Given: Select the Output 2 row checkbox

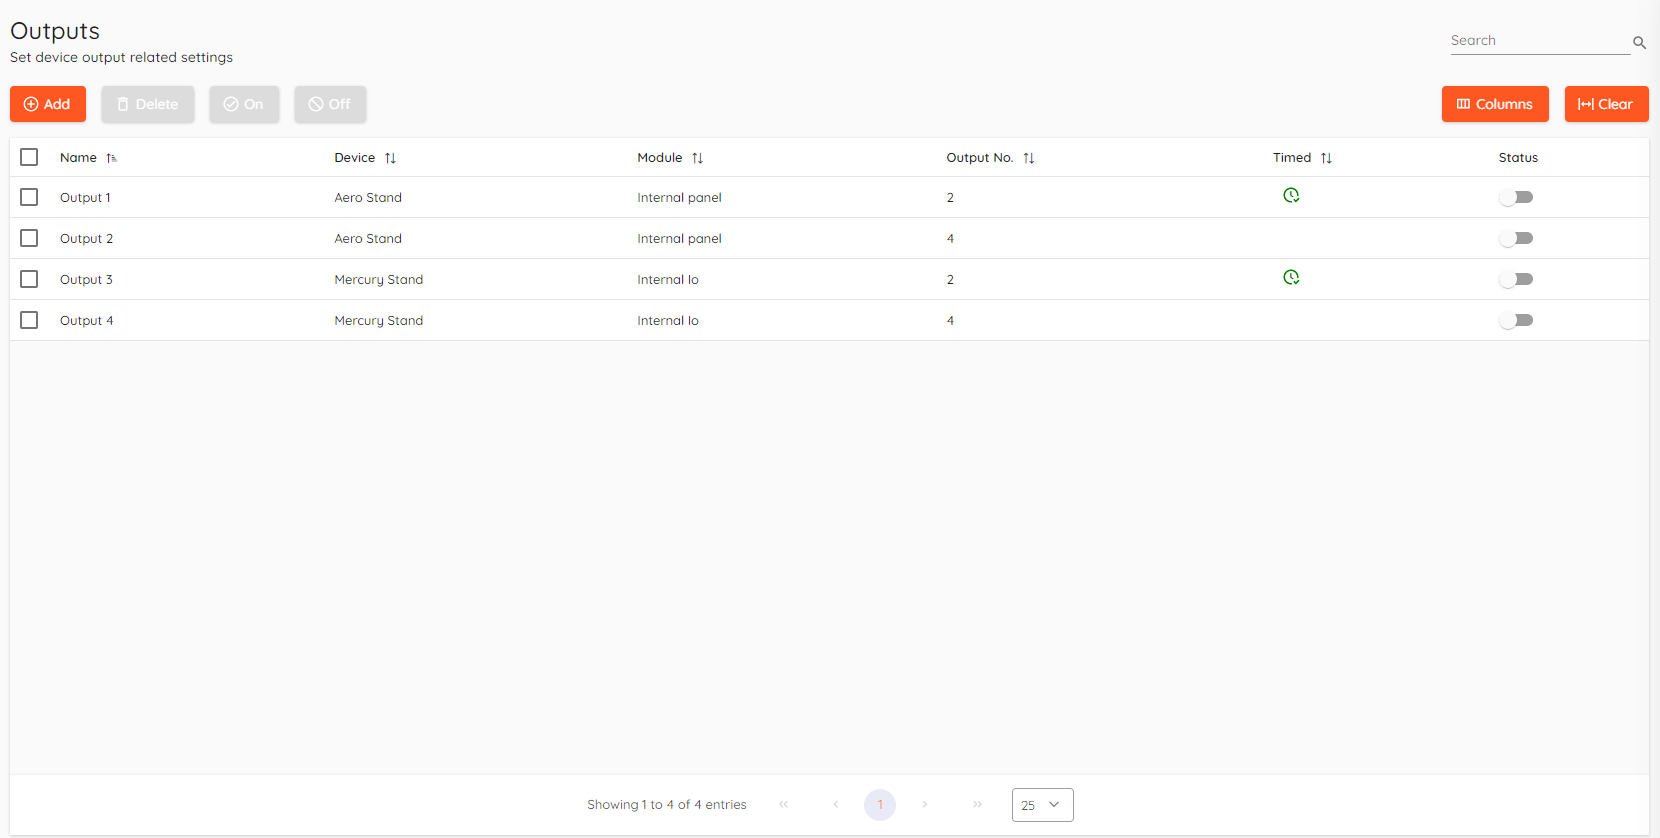Looking at the screenshot, I should tap(29, 238).
